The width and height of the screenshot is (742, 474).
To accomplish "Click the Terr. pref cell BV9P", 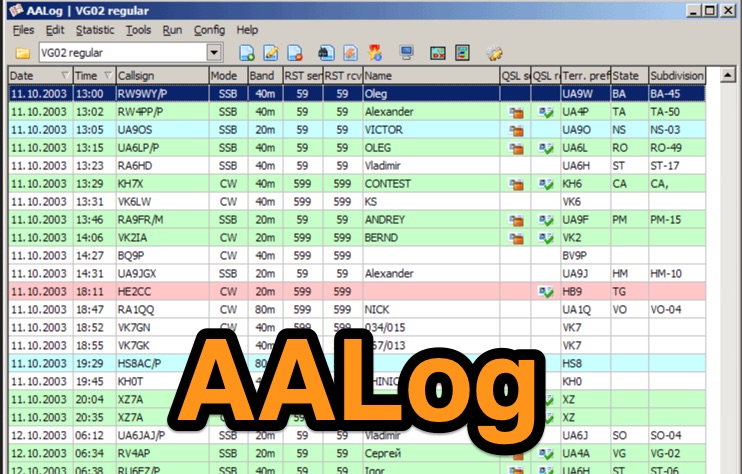I will [586, 255].
